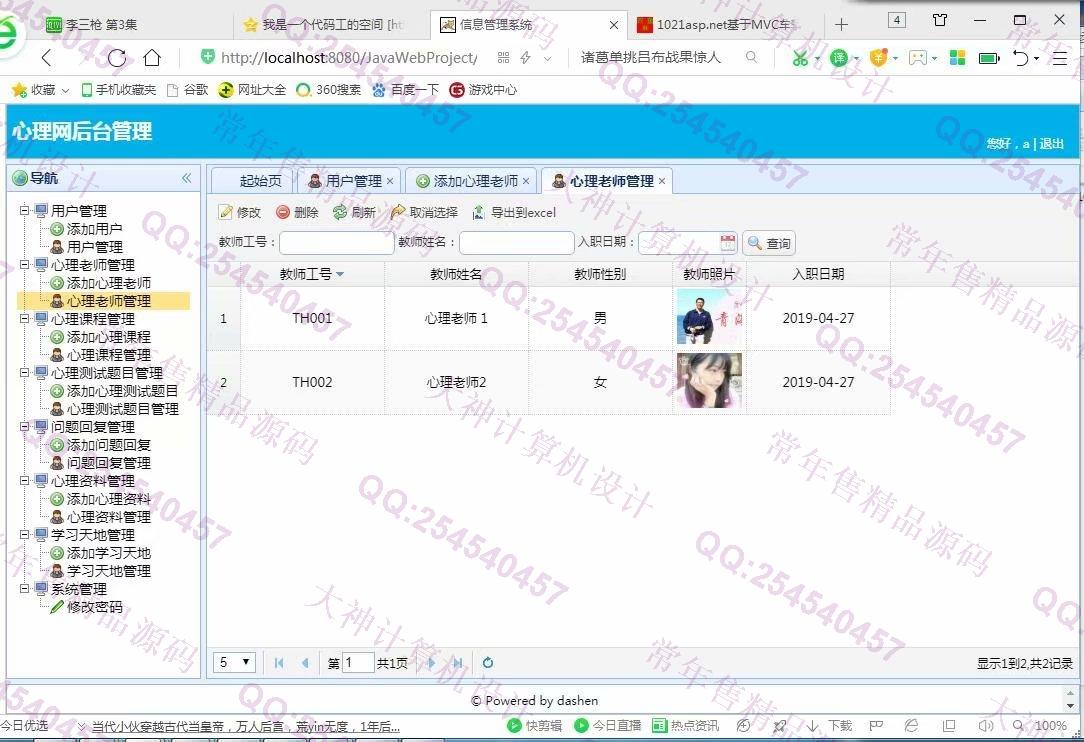Switch to the 起始页 tab
Viewport: 1084px width, 742px height.
click(x=261, y=181)
